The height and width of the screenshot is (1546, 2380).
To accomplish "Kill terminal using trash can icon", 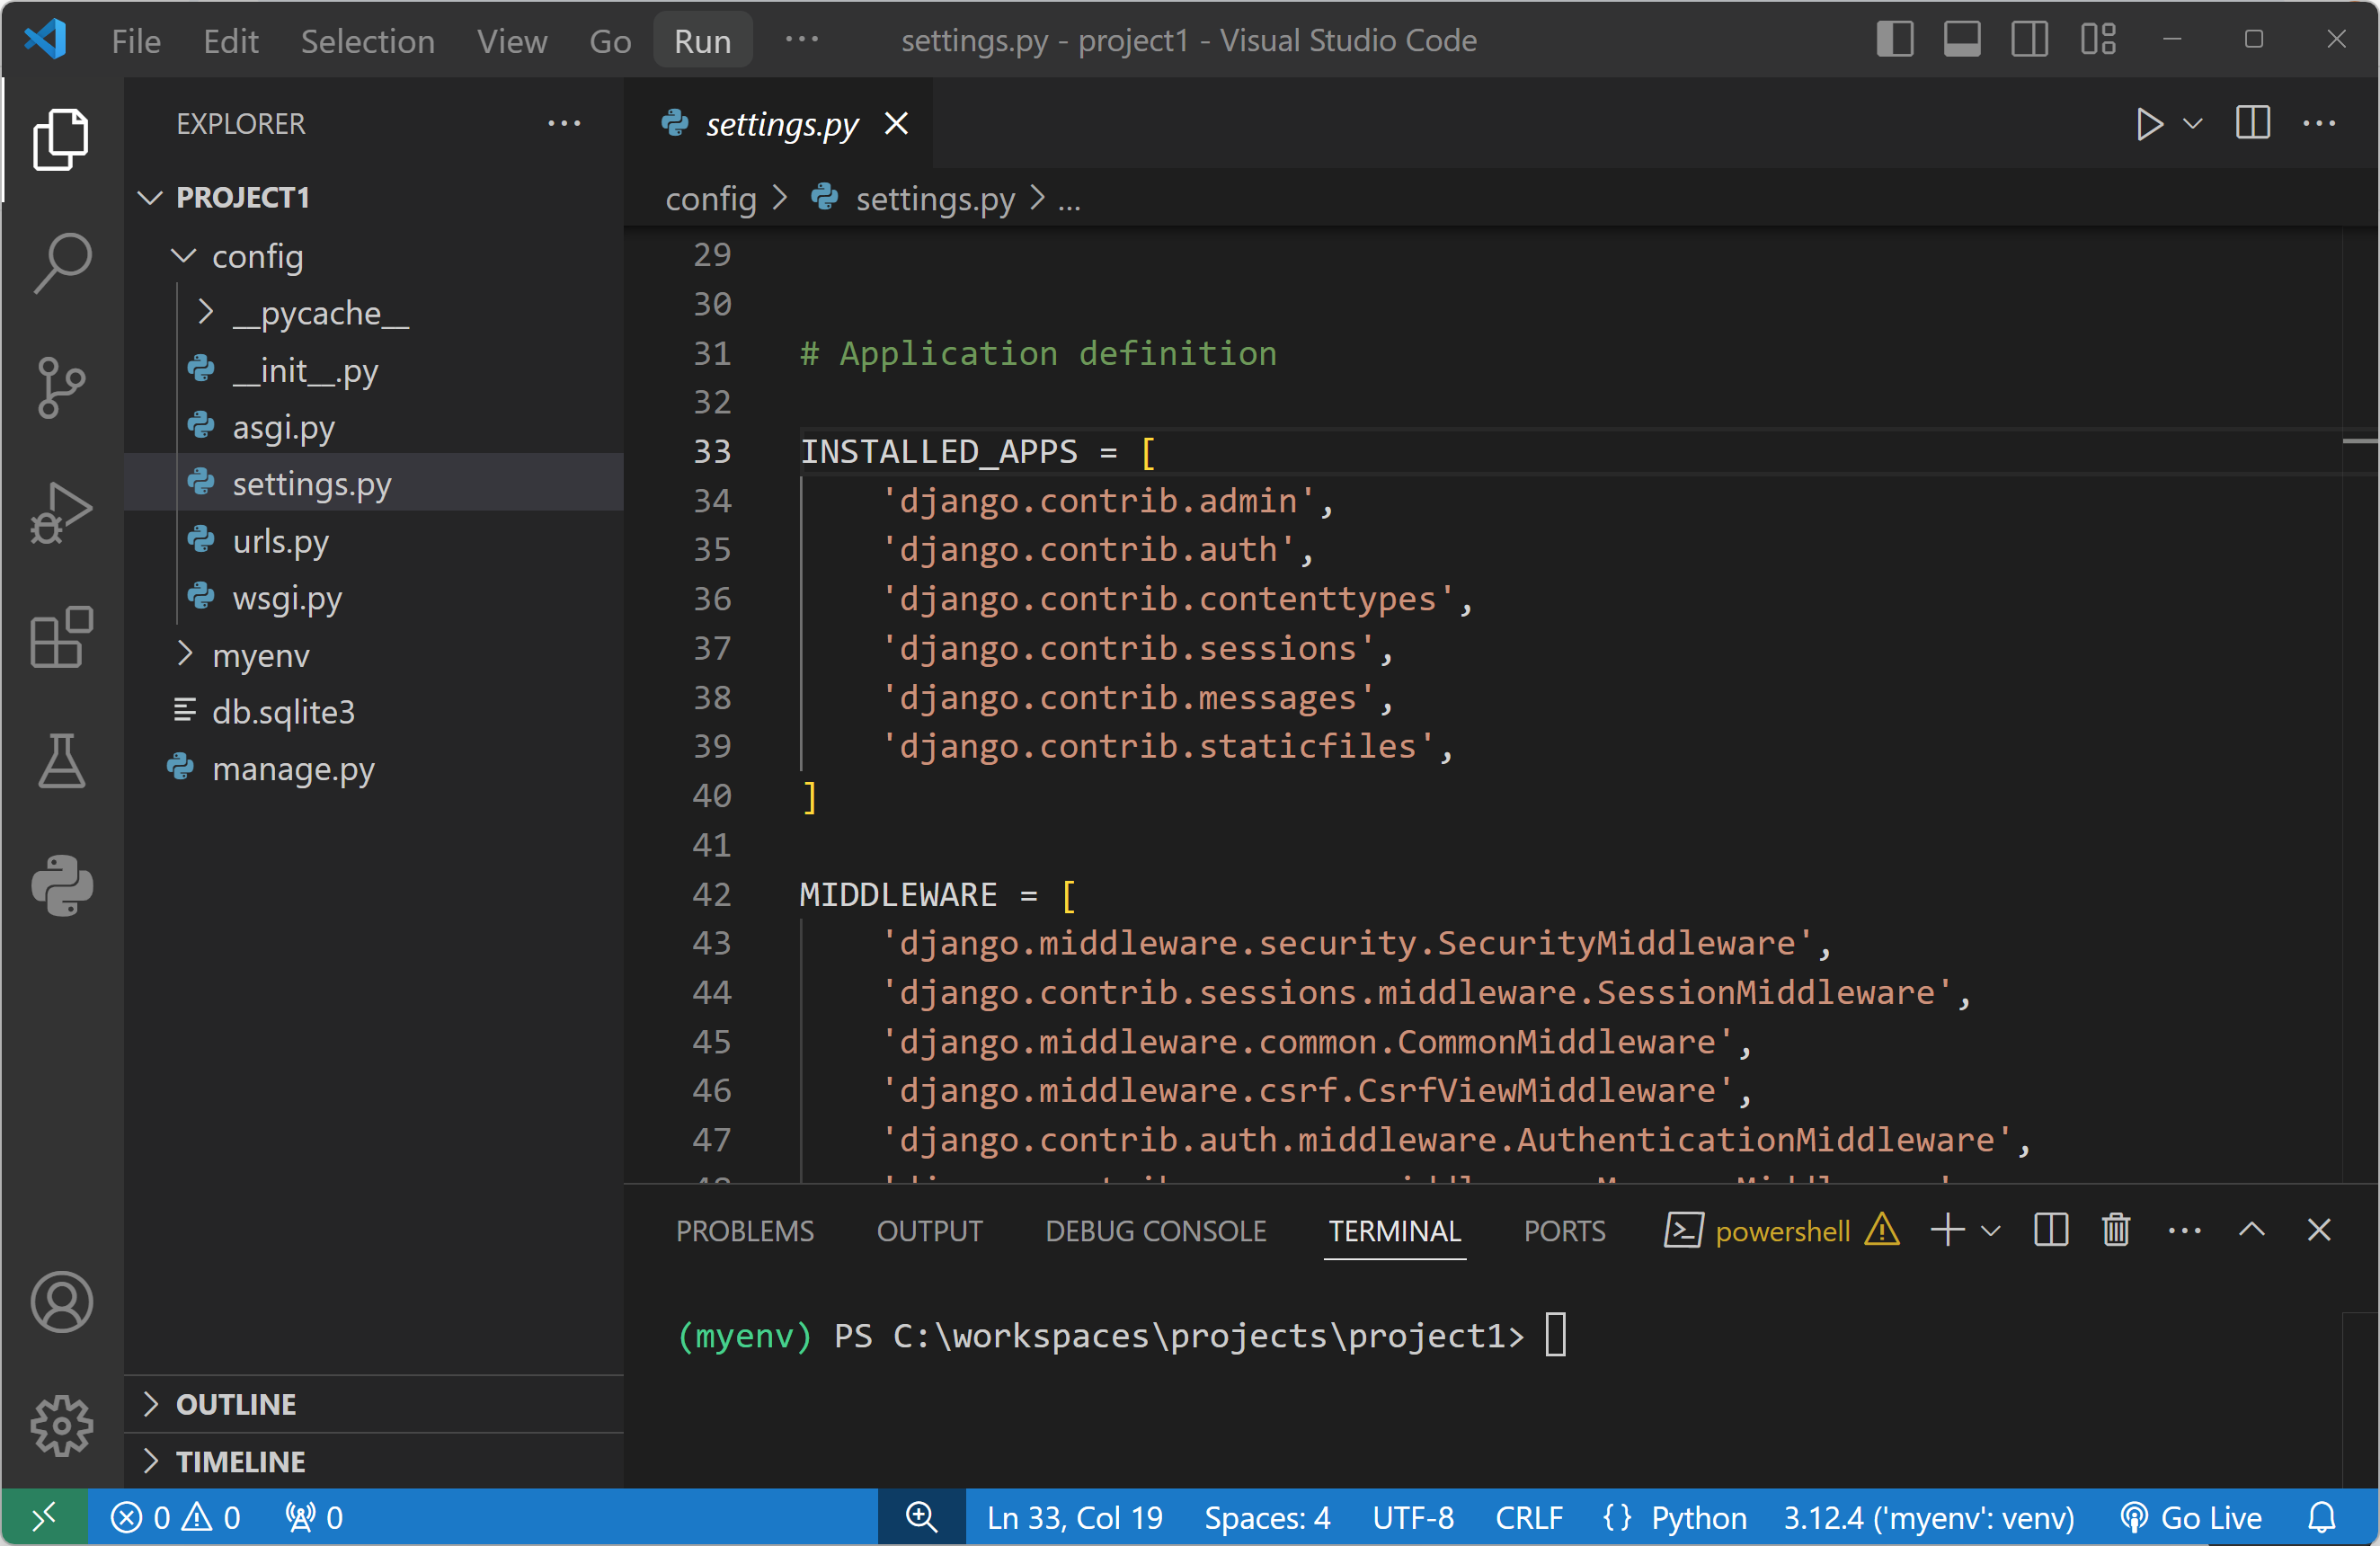I will [2116, 1230].
